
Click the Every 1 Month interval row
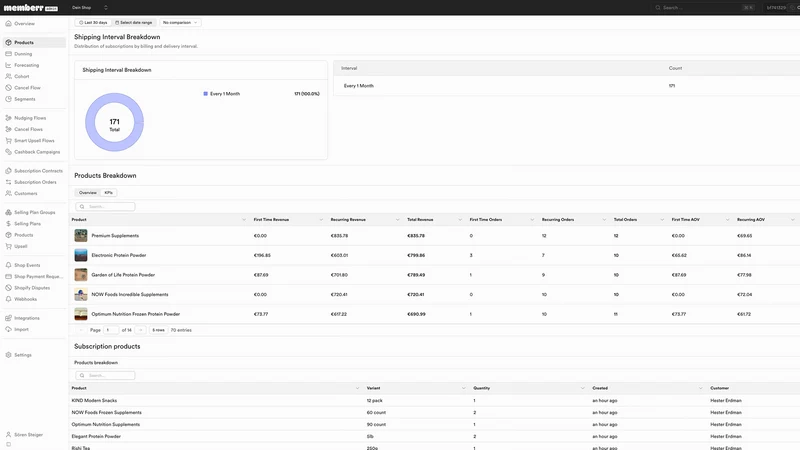pos(566,86)
